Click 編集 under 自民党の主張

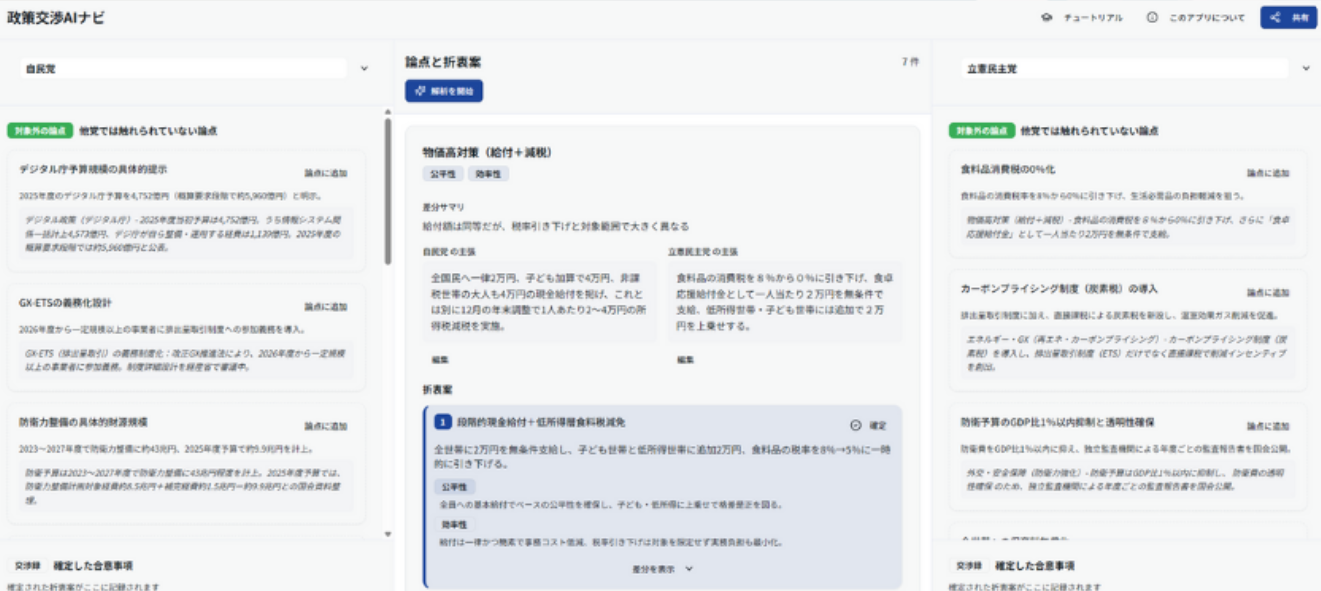(x=440, y=360)
